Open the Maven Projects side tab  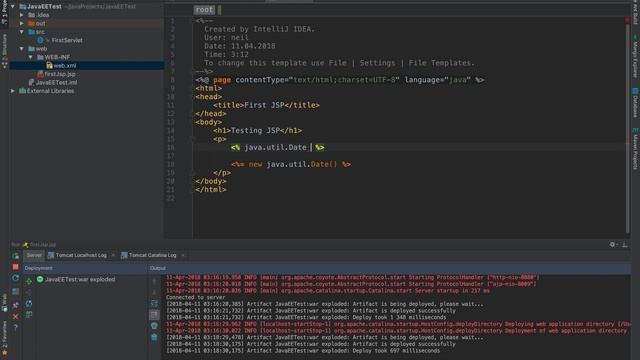[x=636, y=149]
